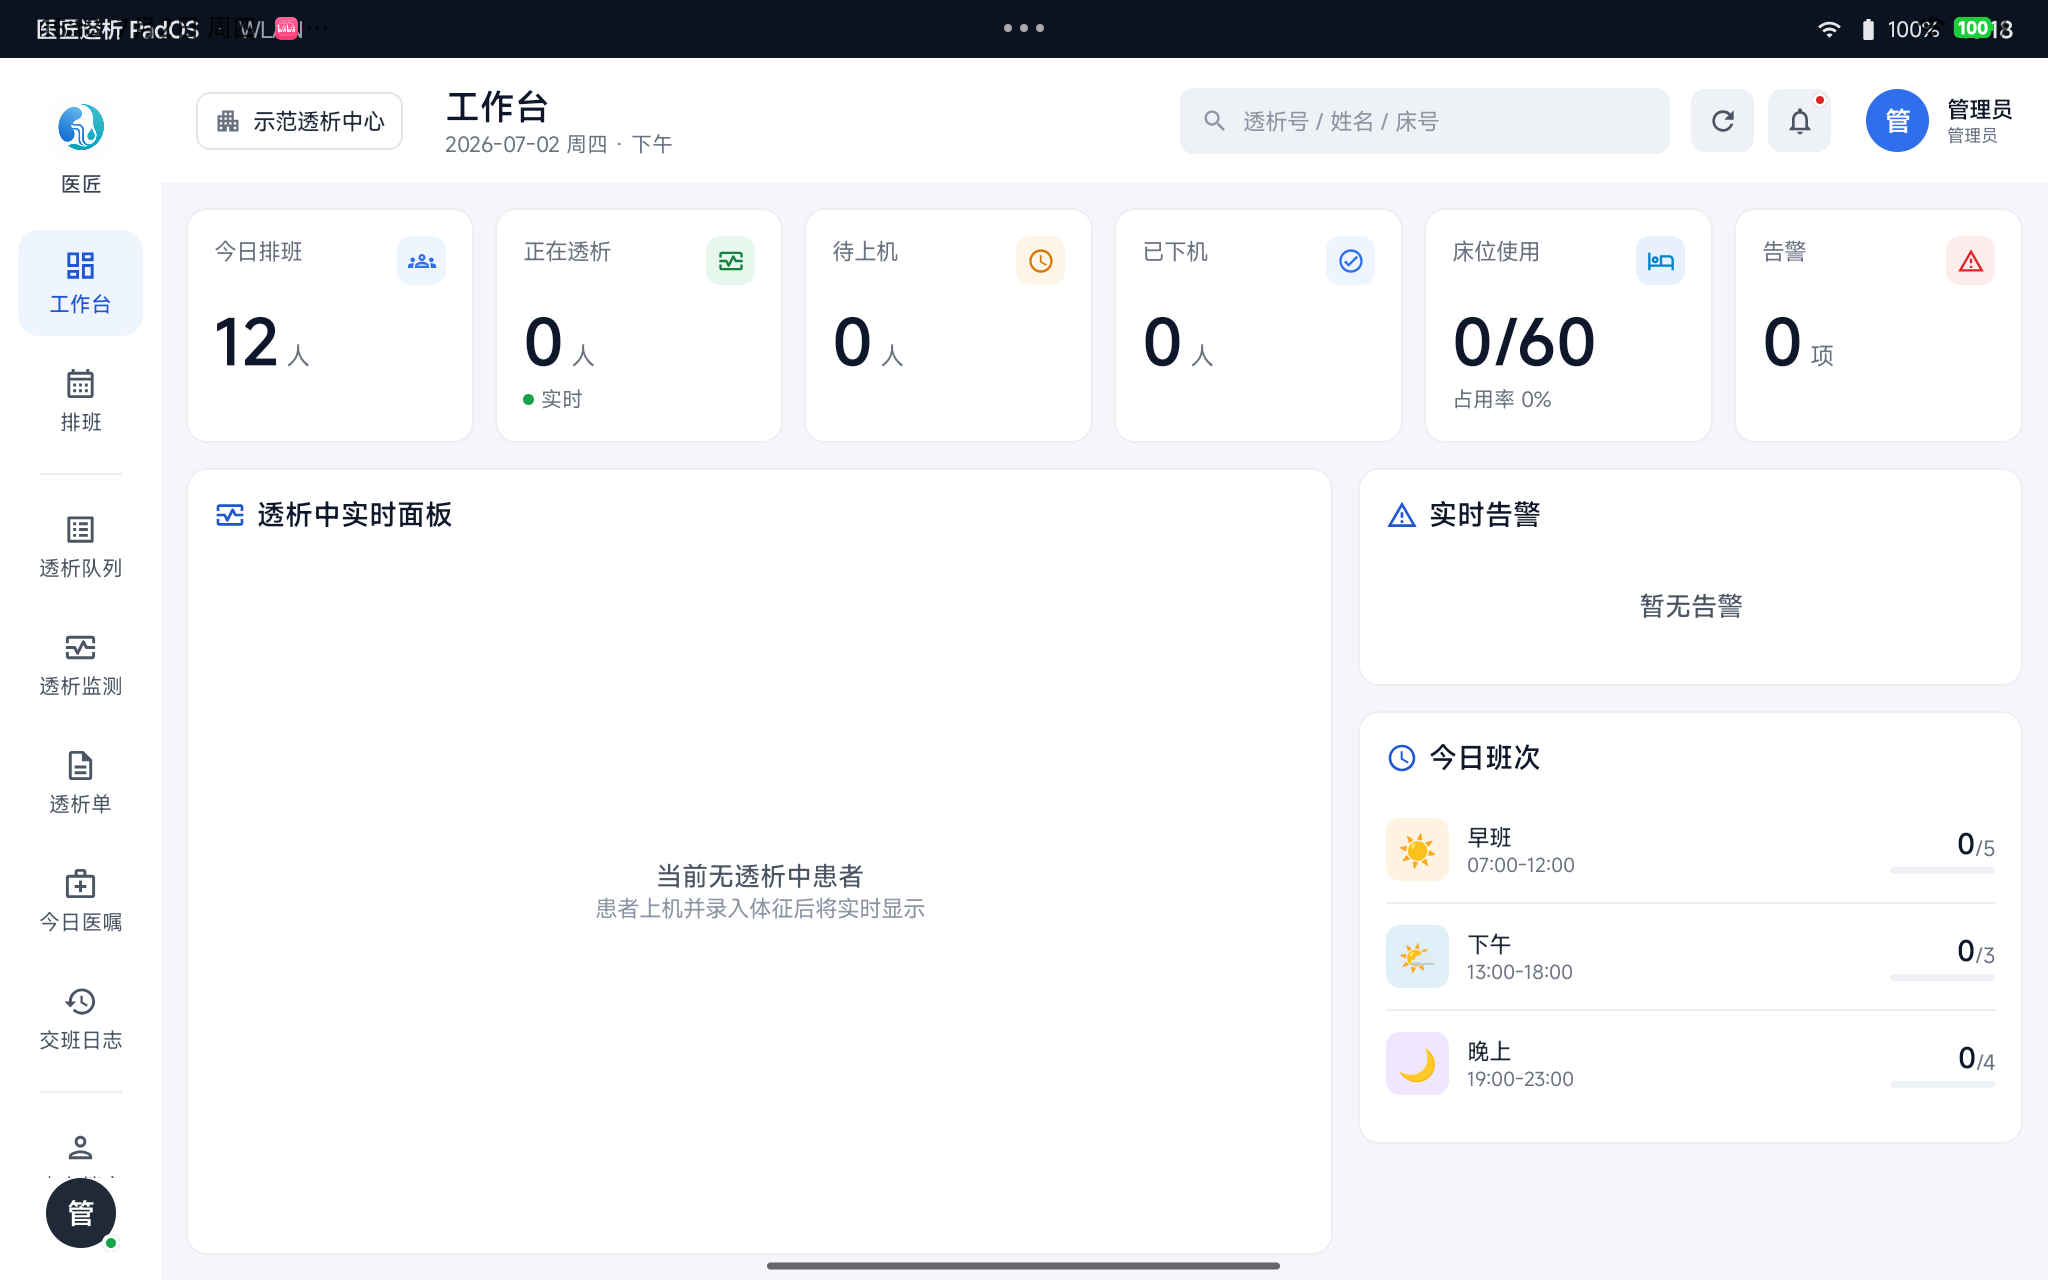Click the 今日班次 clock icon
The image size is (2048, 1280).
(x=1402, y=758)
